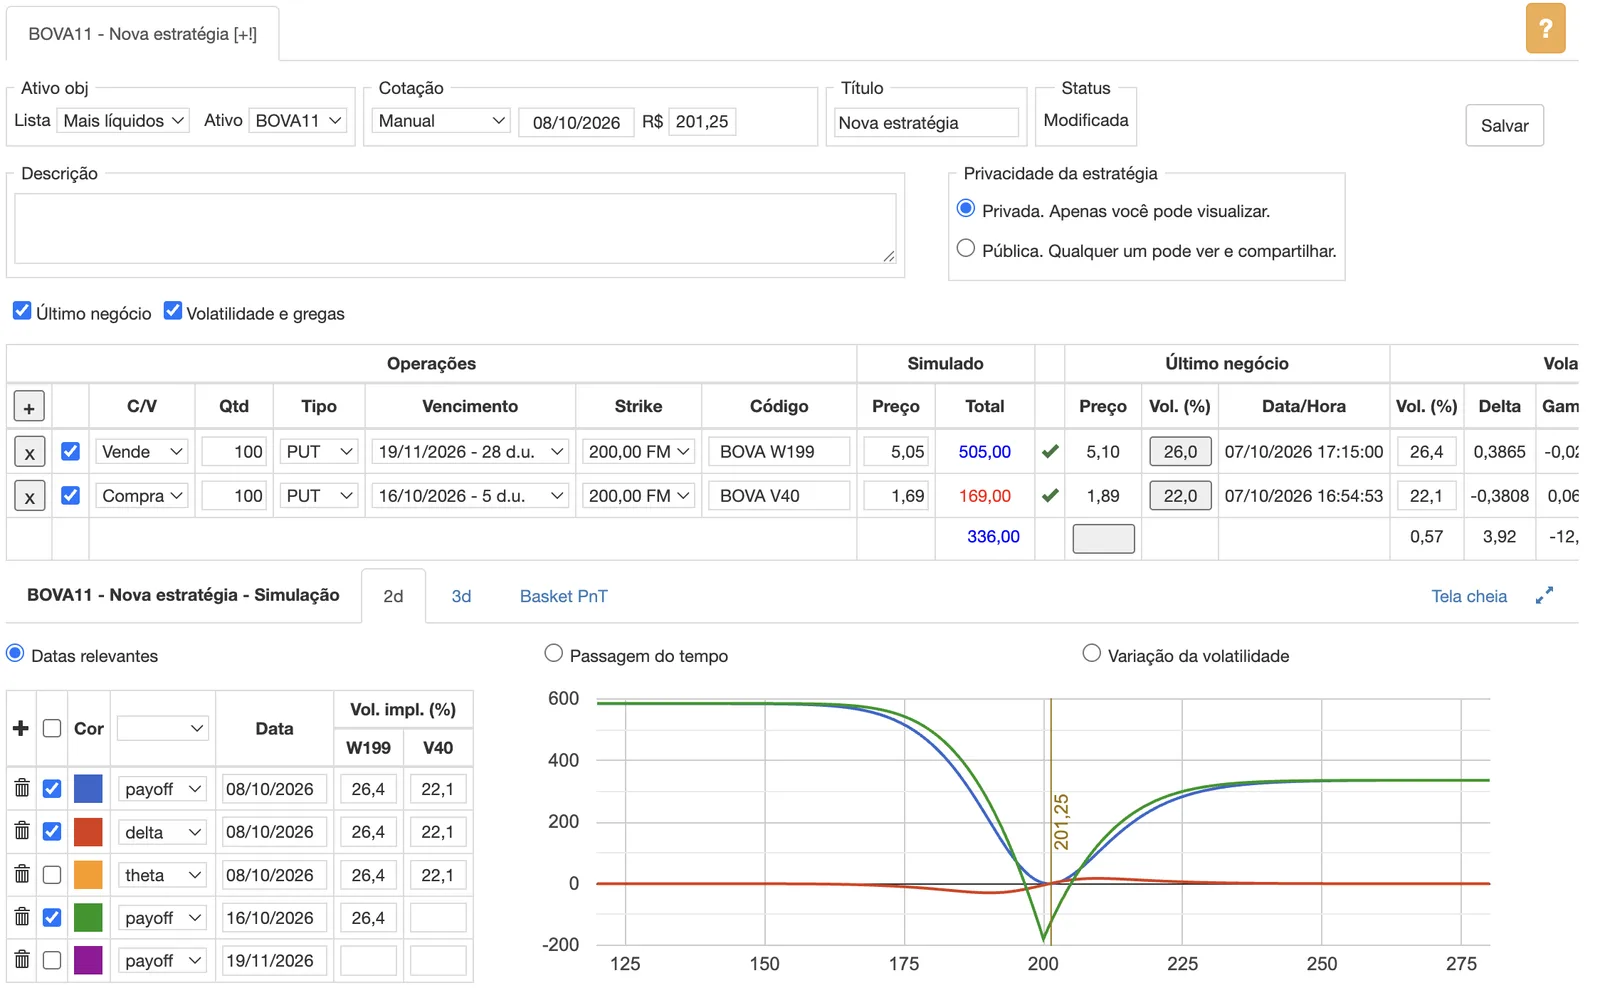Open strike dropdown in BOVA V40 row
The image size is (1600, 988).
(639, 496)
